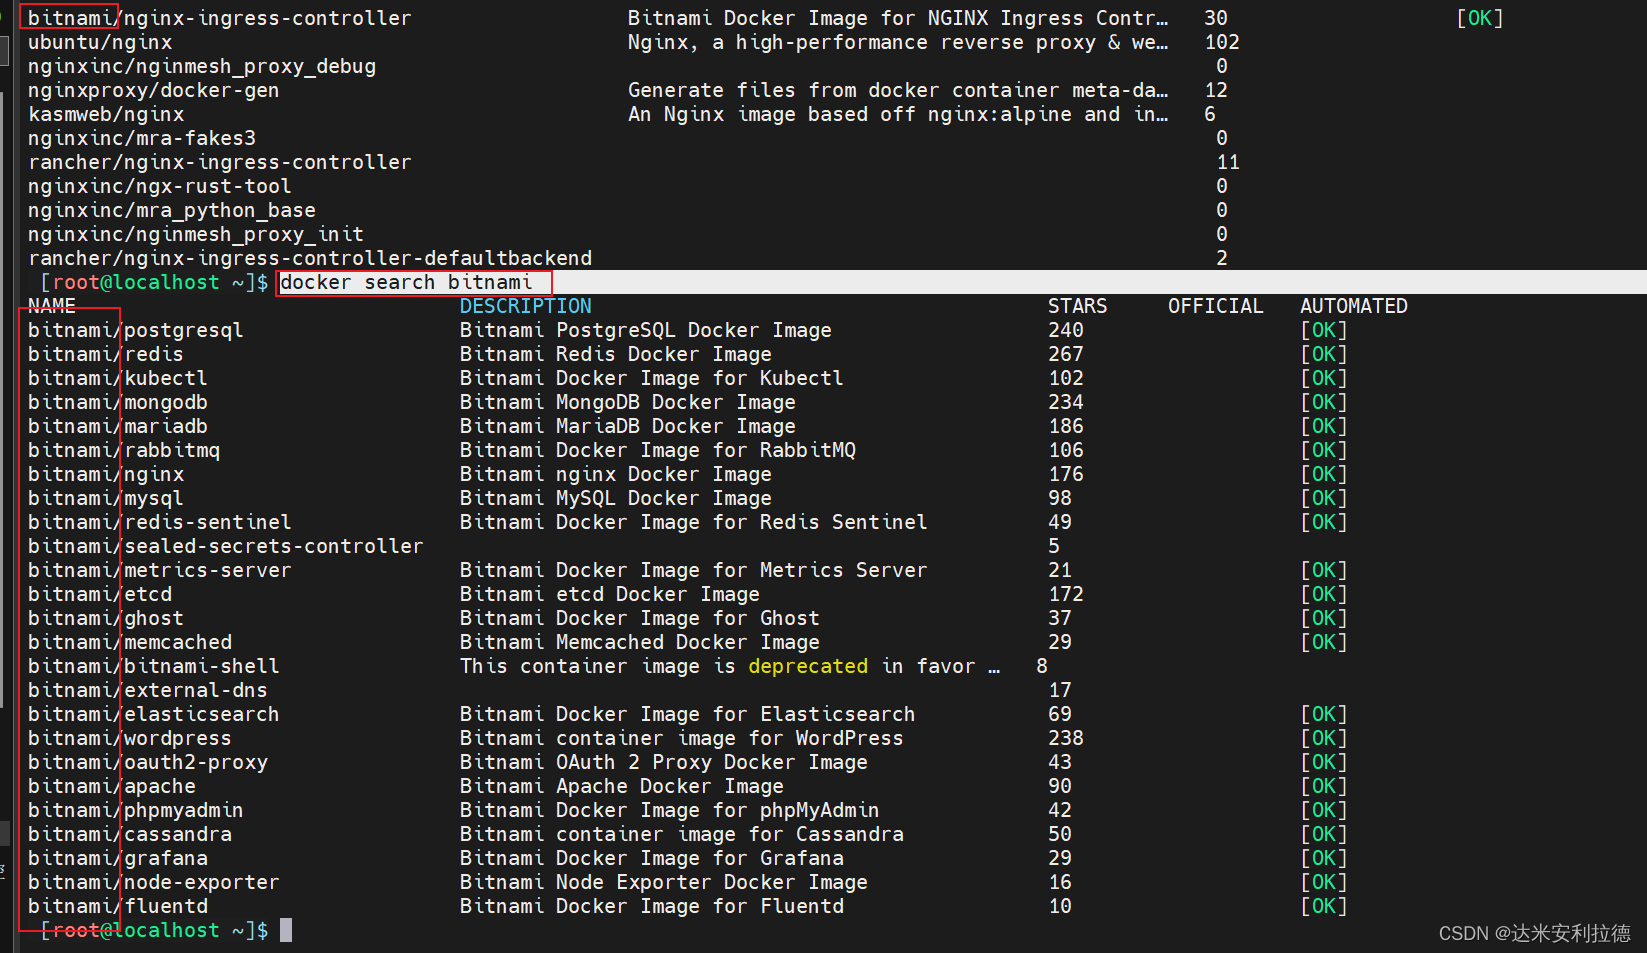Image resolution: width=1647 pixels, height=953 pixels.
Task: Click the star count 238 for wordpress
Action: coord(1066,738)
